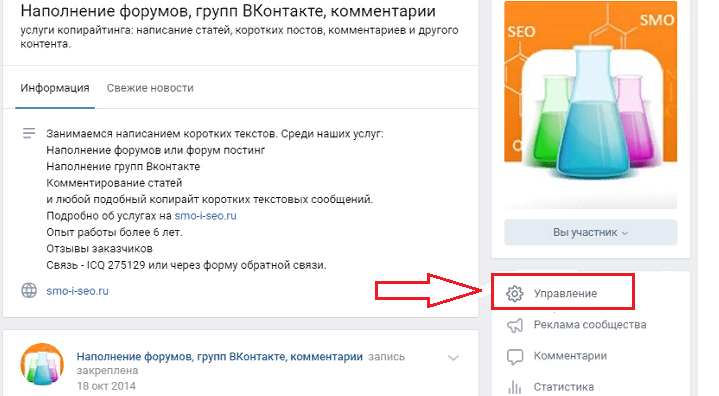
Task: Click the text Наполнение форумов или форум постинг
Action: click(155, 150)
